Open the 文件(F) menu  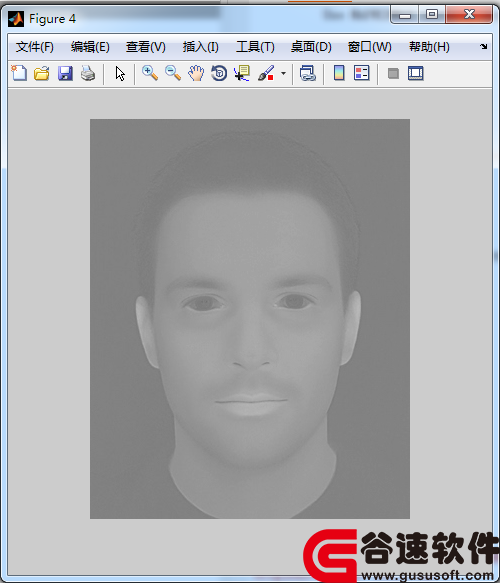pos(35,47)
